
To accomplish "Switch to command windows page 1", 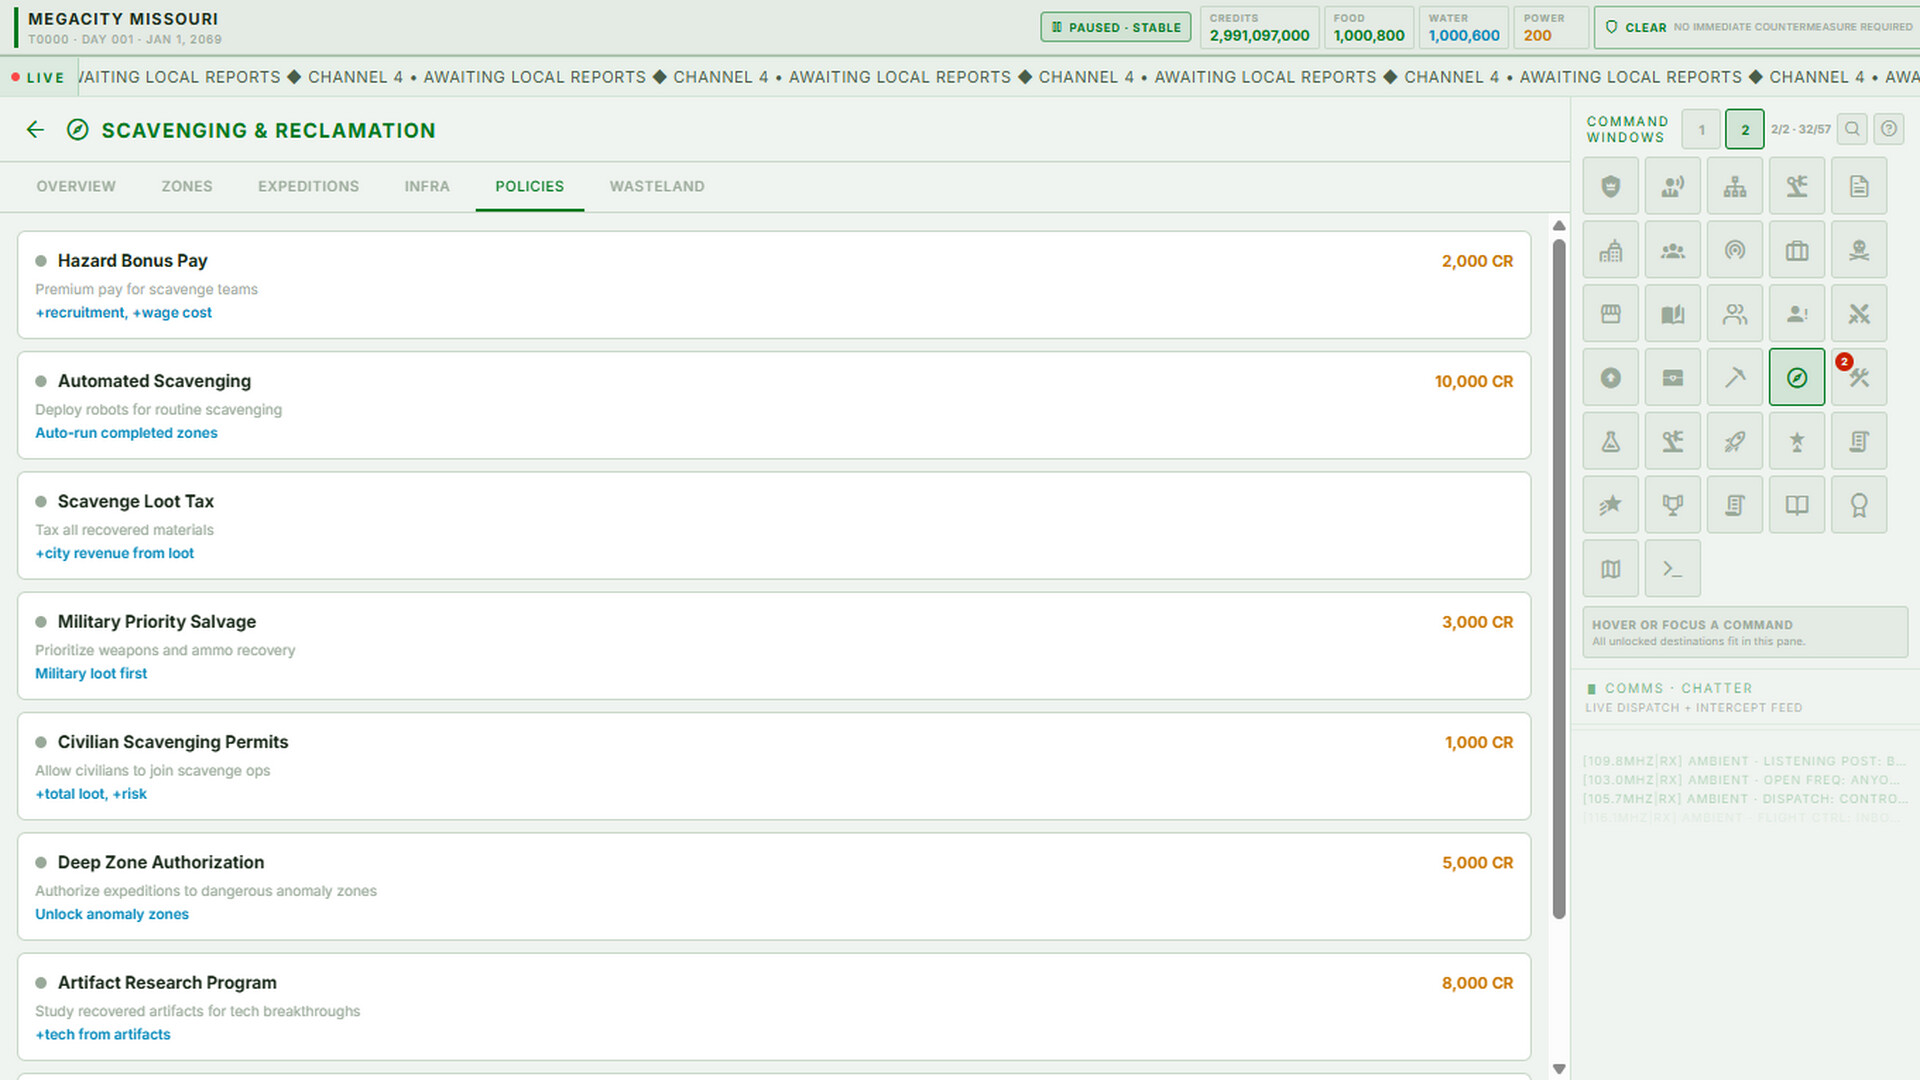I will [x=1701, y=130].
